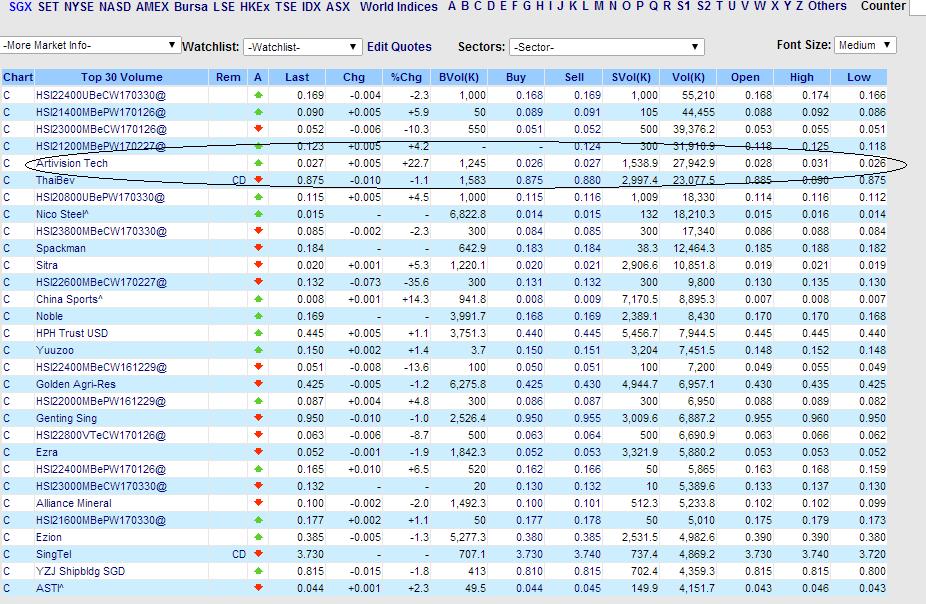Open chart icon for Nico Steel row
Viewport: 926px width, 604px height.
tap(6, 214)
